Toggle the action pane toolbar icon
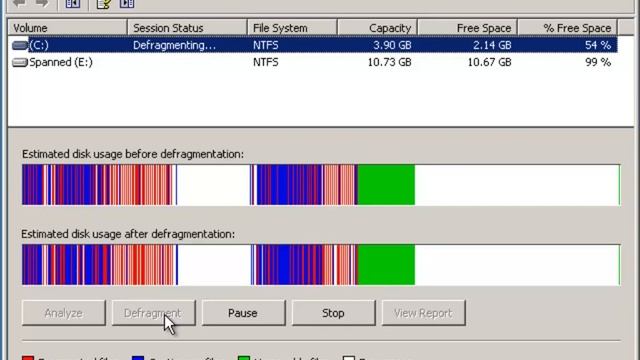The image size is (640, 360). (127, 4)
